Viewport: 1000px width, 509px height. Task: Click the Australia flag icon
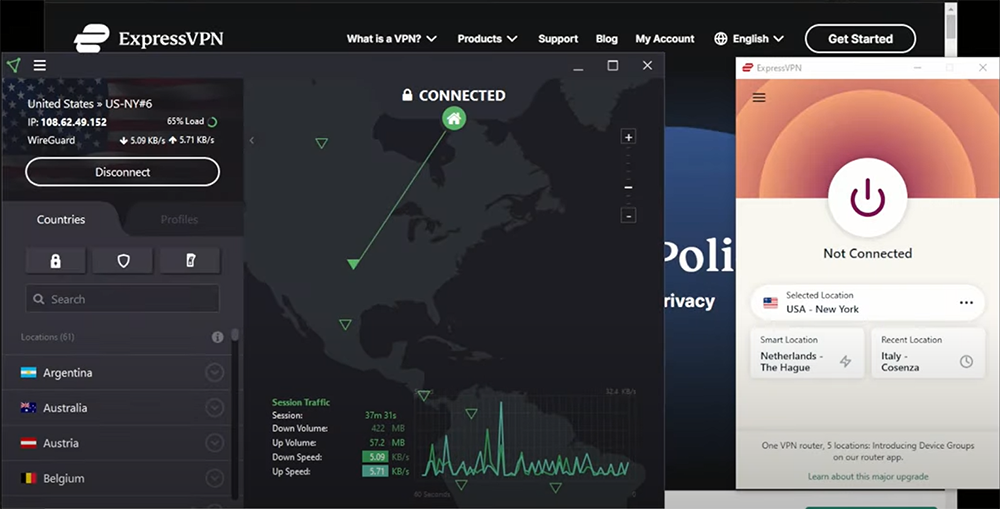tap(28, 408)
